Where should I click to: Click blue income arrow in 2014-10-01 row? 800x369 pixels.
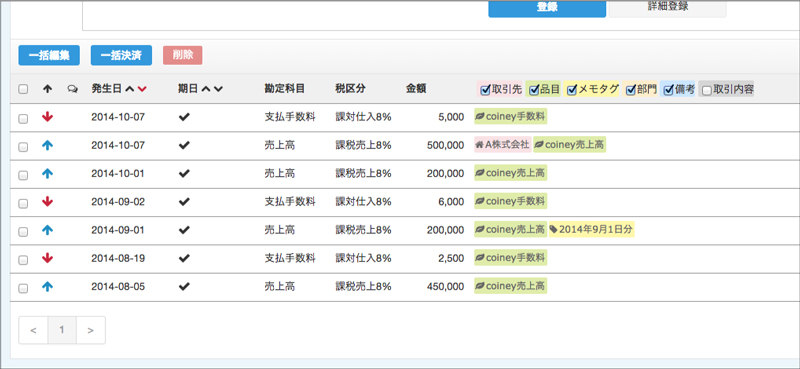47,174
